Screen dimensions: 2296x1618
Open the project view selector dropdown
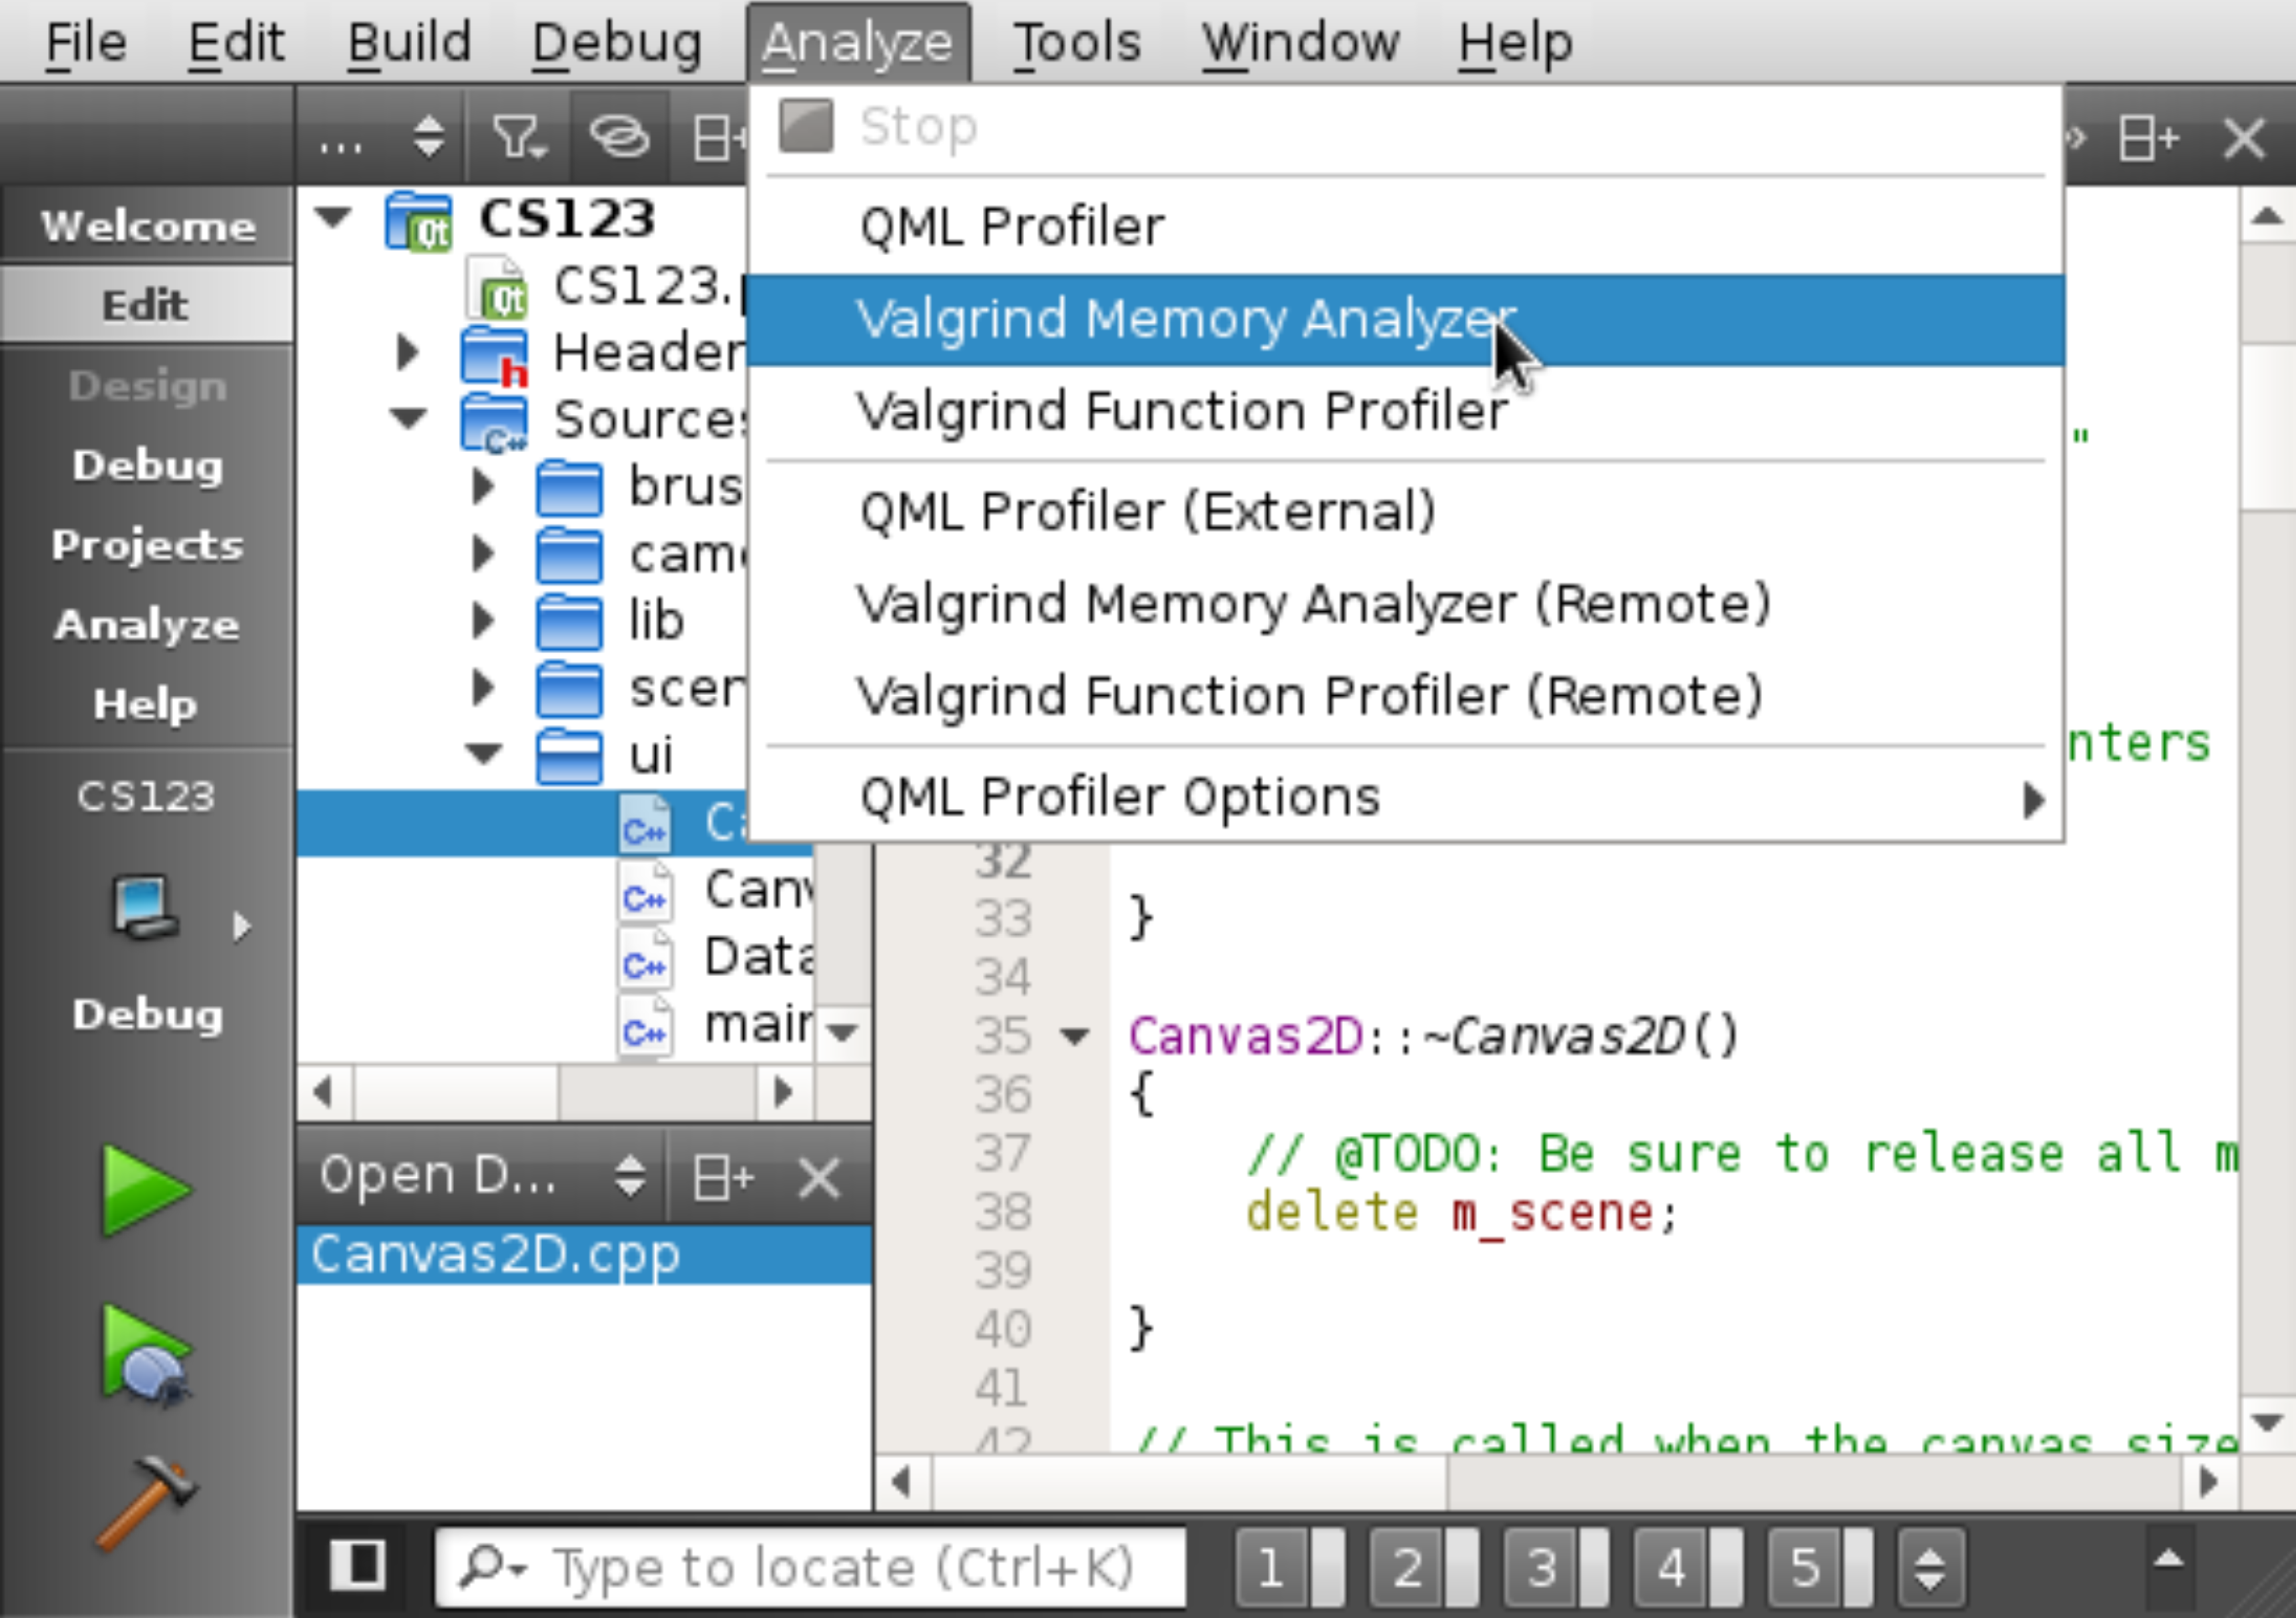tap(384, 137)
